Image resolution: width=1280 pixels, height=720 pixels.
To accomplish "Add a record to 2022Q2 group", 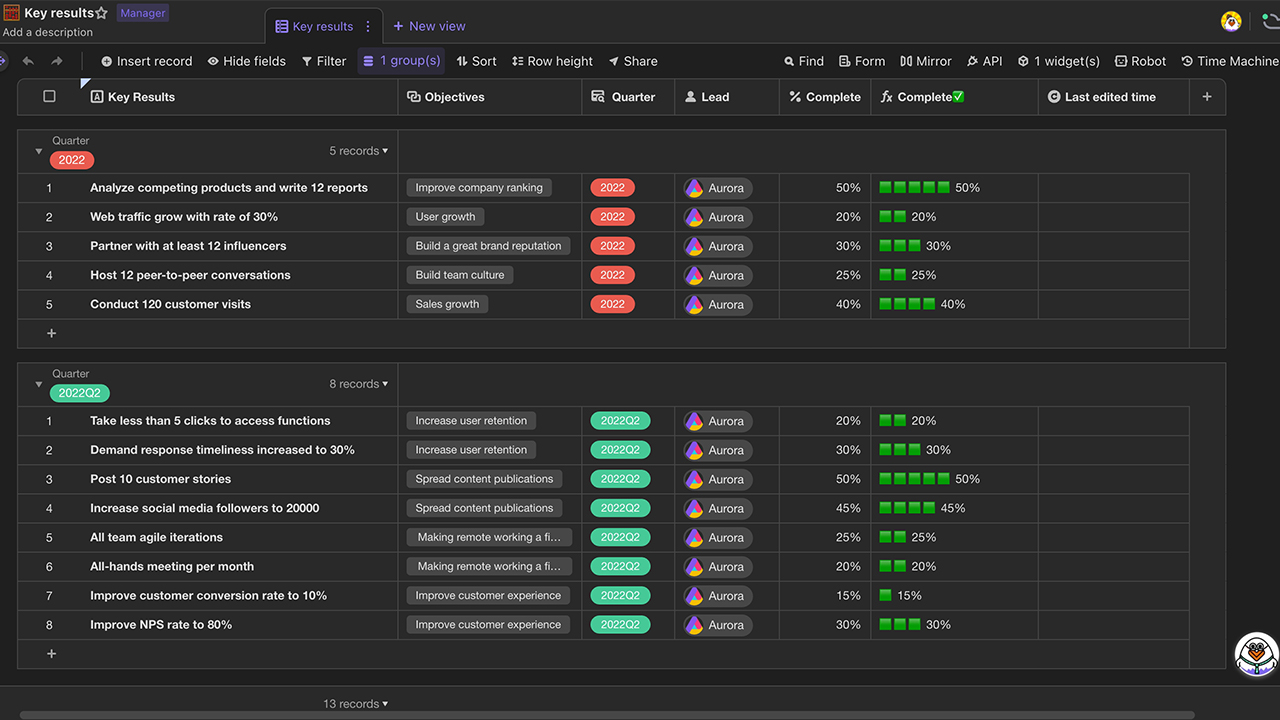I will point(52,653).
